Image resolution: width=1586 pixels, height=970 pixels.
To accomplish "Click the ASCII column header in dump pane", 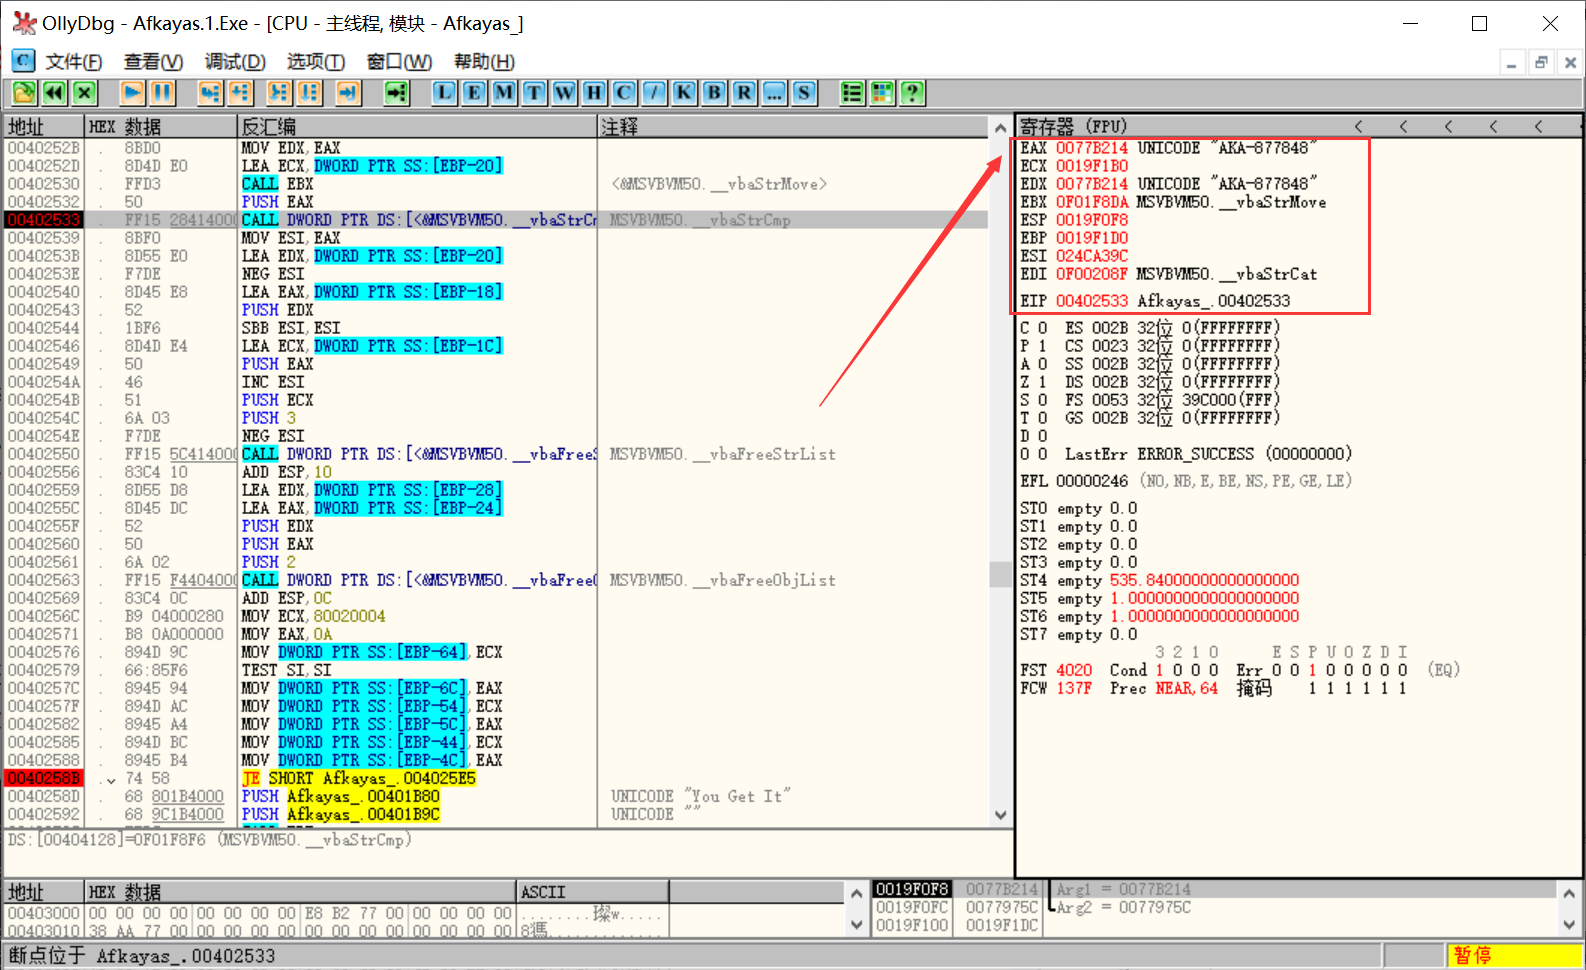I will click(x=592, y=892).
